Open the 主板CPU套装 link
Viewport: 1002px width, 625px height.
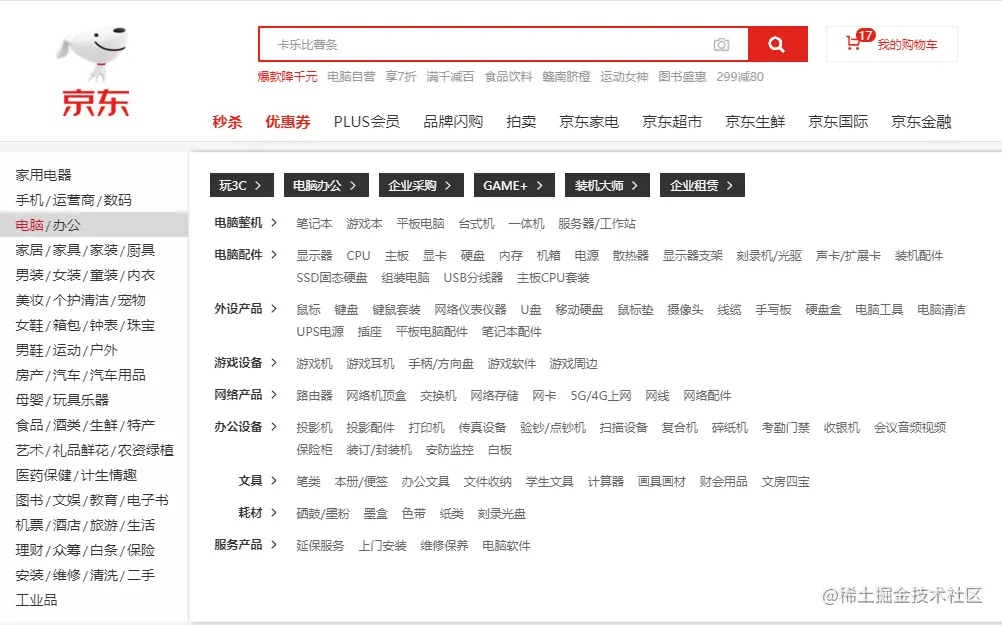(553, 278)
